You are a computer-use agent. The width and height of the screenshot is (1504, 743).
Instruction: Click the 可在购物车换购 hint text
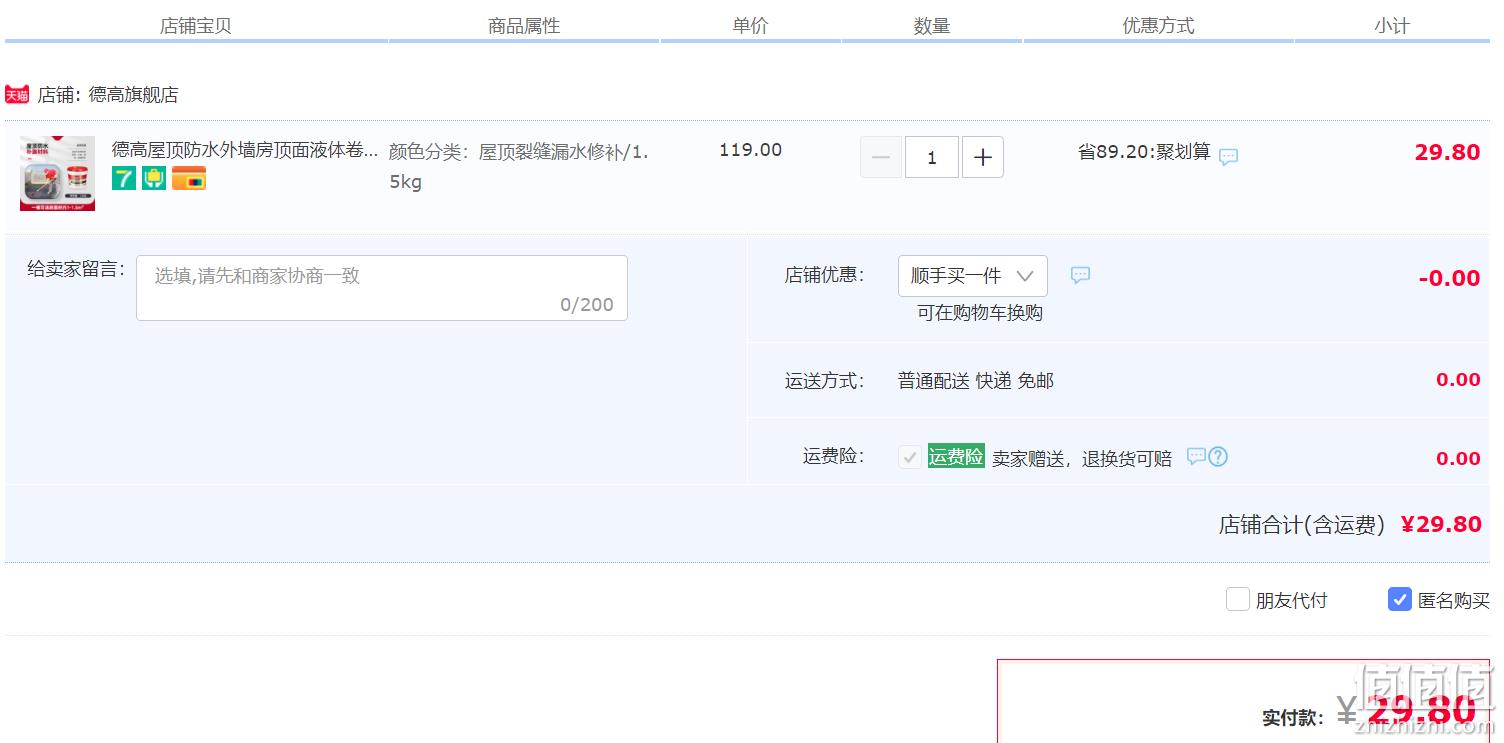coord(980,313)
